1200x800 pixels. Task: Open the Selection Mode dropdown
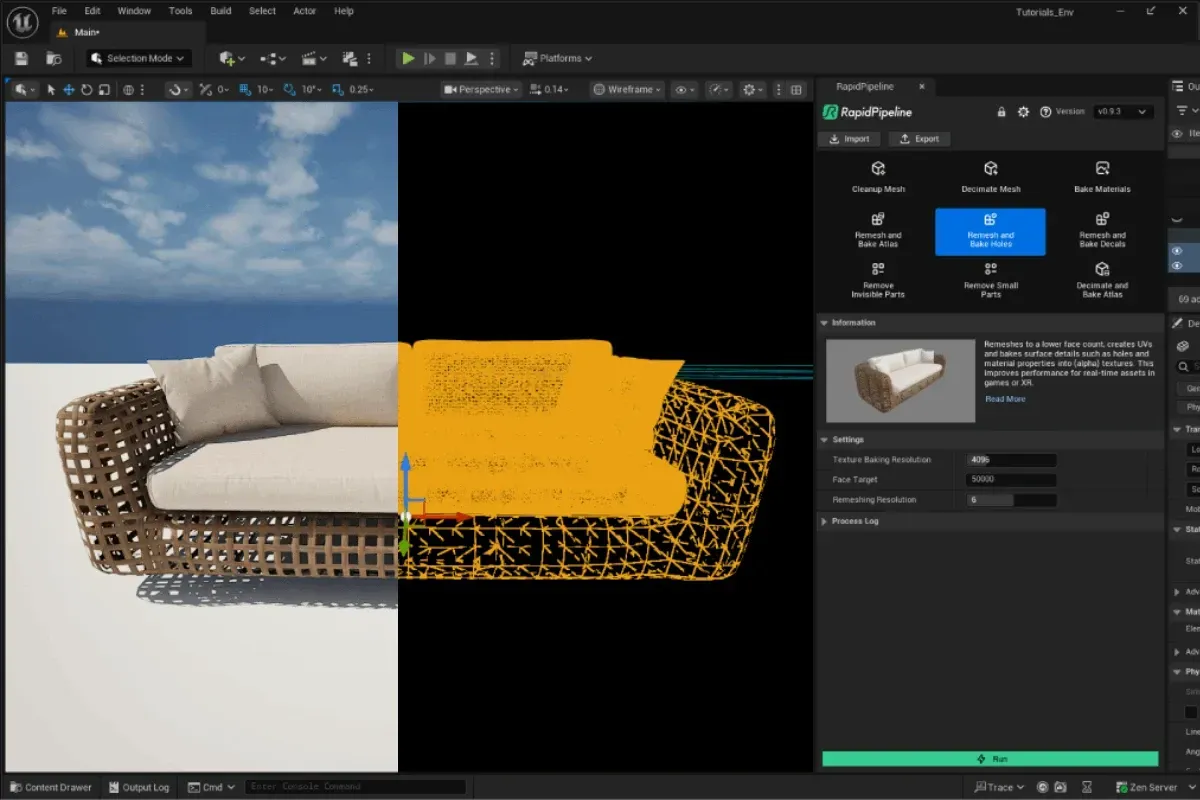point(137,58)
